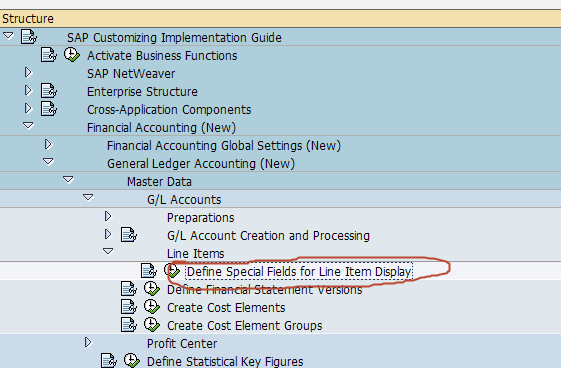Image resolution: width=561 pixels, height=368 pixels.
Task: Execute Create Cost Elements activity icon
Action: 152,306
